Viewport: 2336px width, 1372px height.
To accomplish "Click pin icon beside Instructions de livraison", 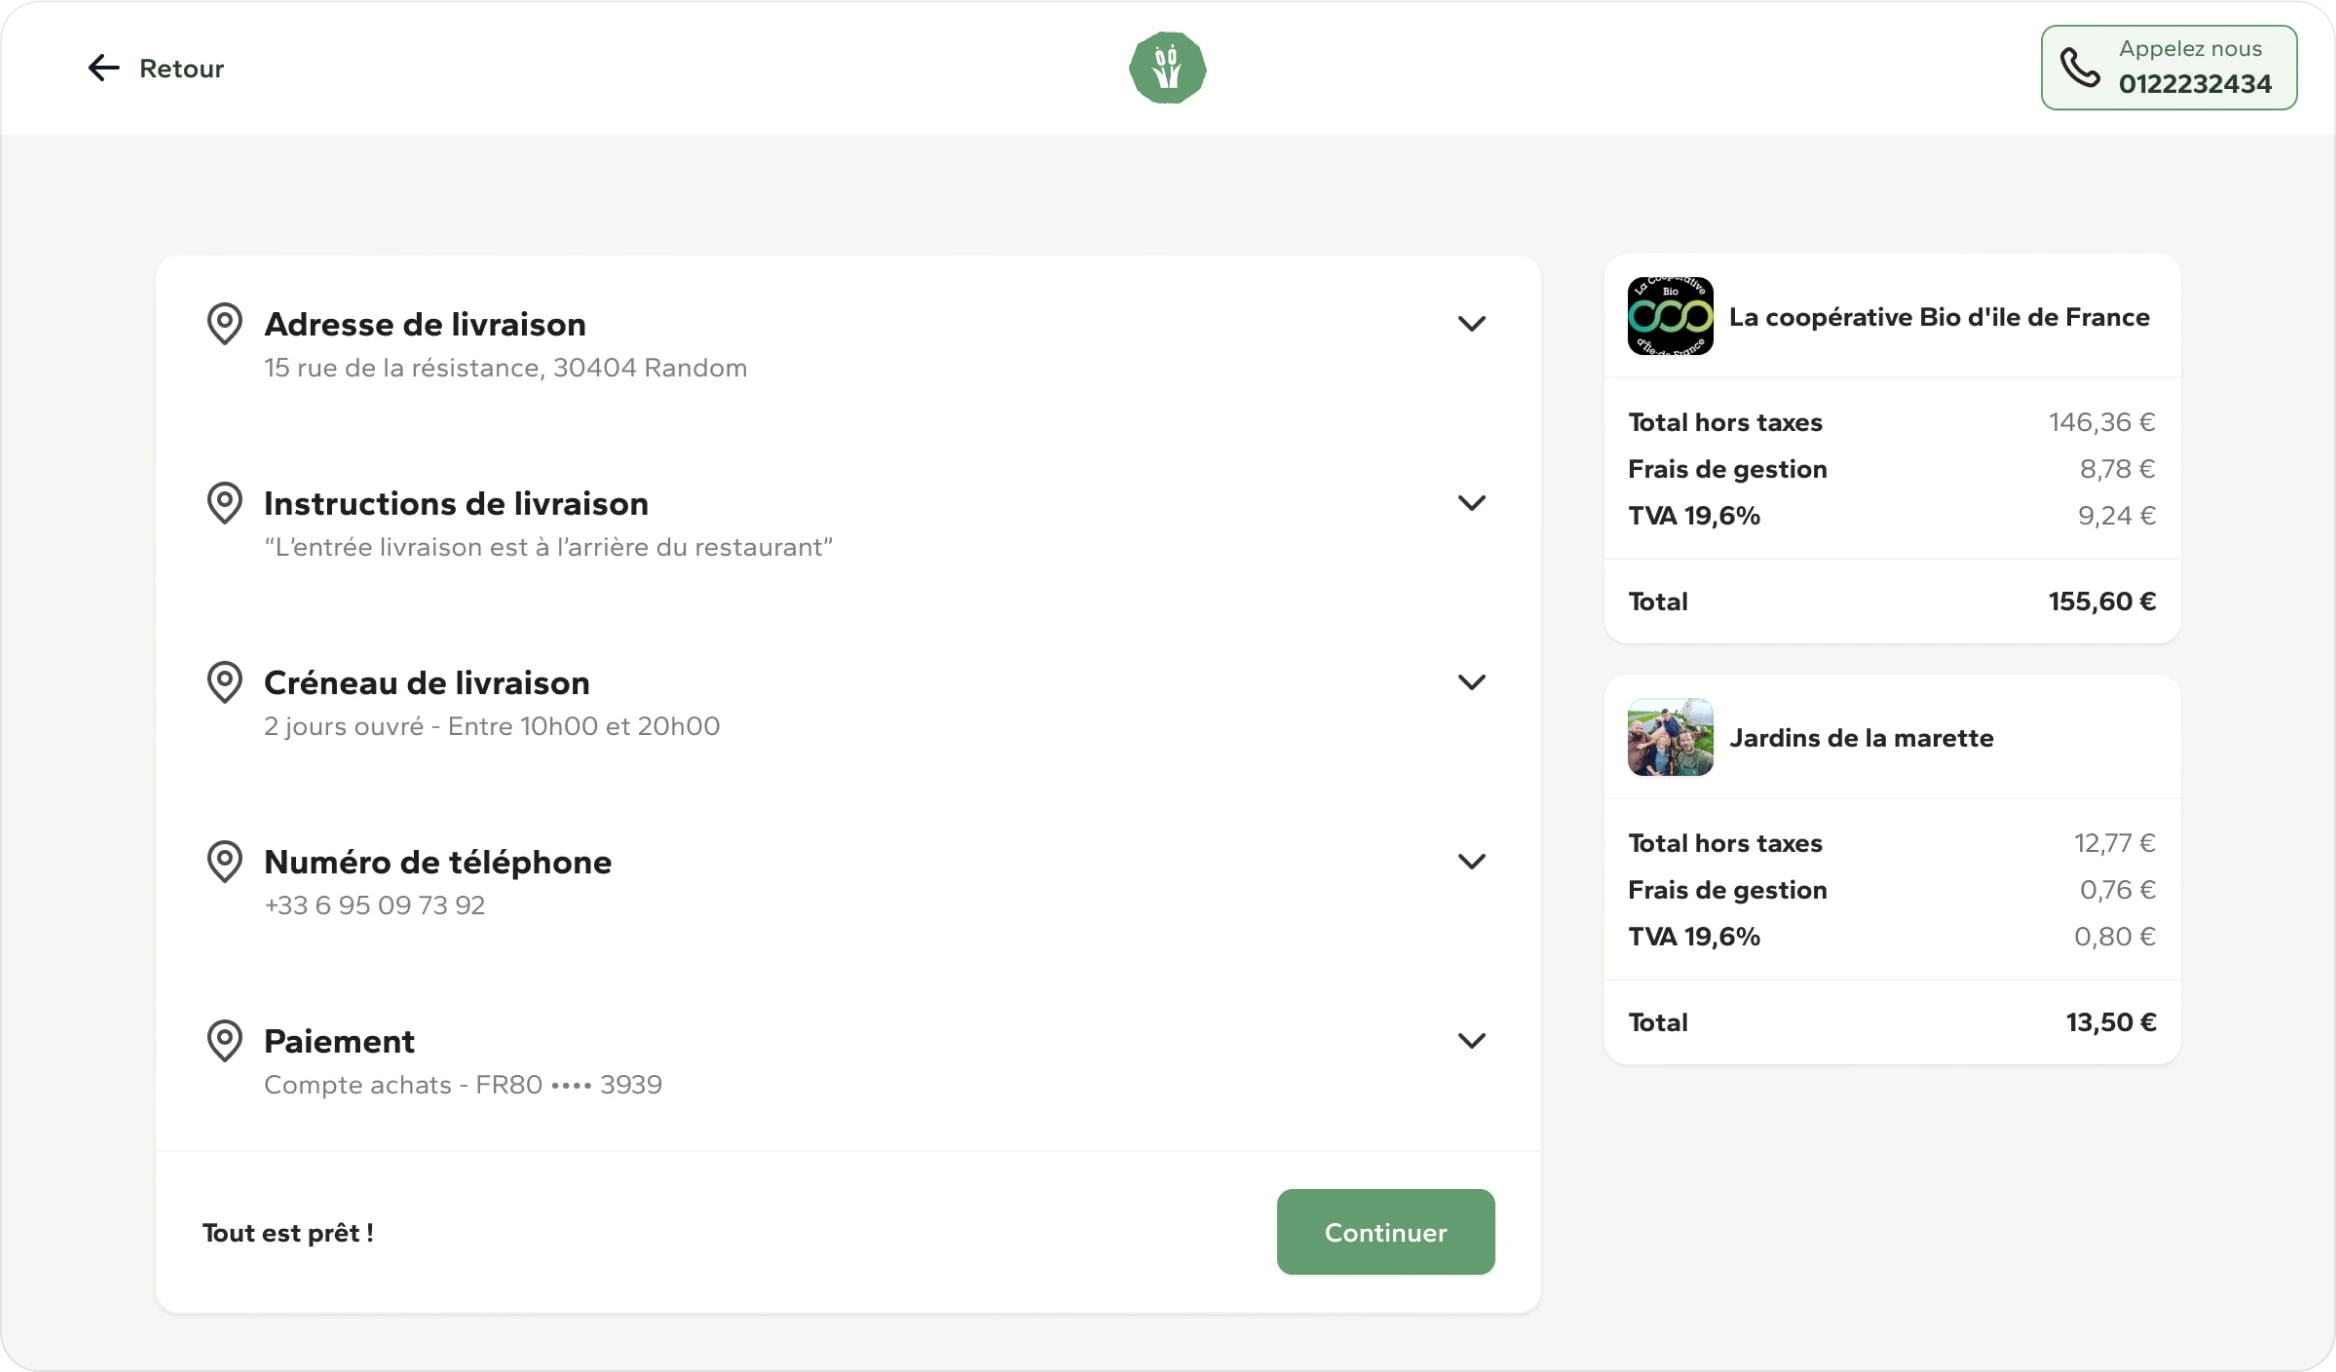I will tap(225, 503).
